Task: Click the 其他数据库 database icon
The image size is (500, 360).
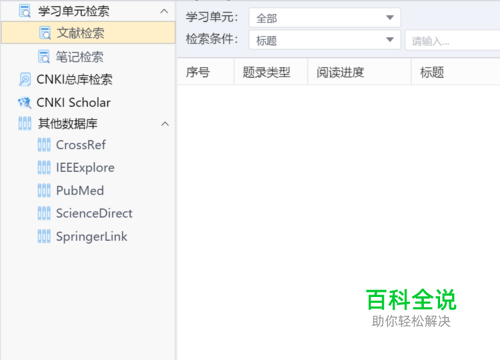Action: pos(25,123)
